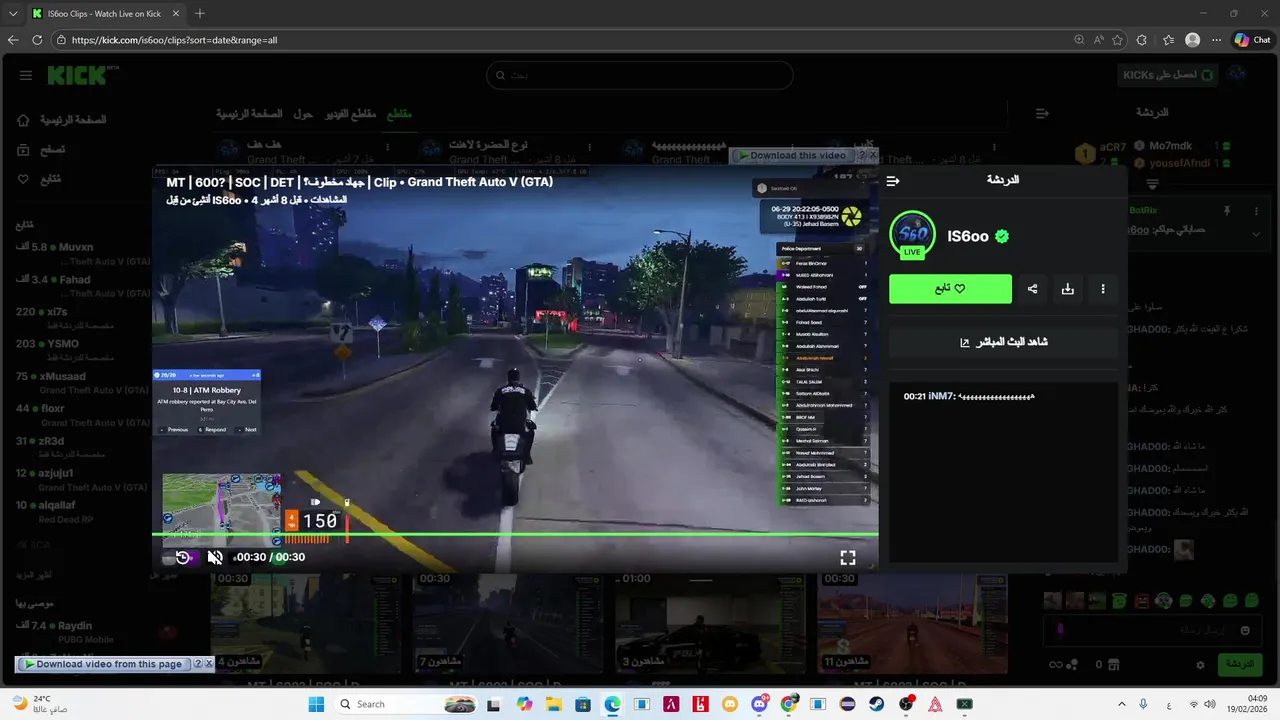Open emoji picker in chat input

(x=1245, y=631)
